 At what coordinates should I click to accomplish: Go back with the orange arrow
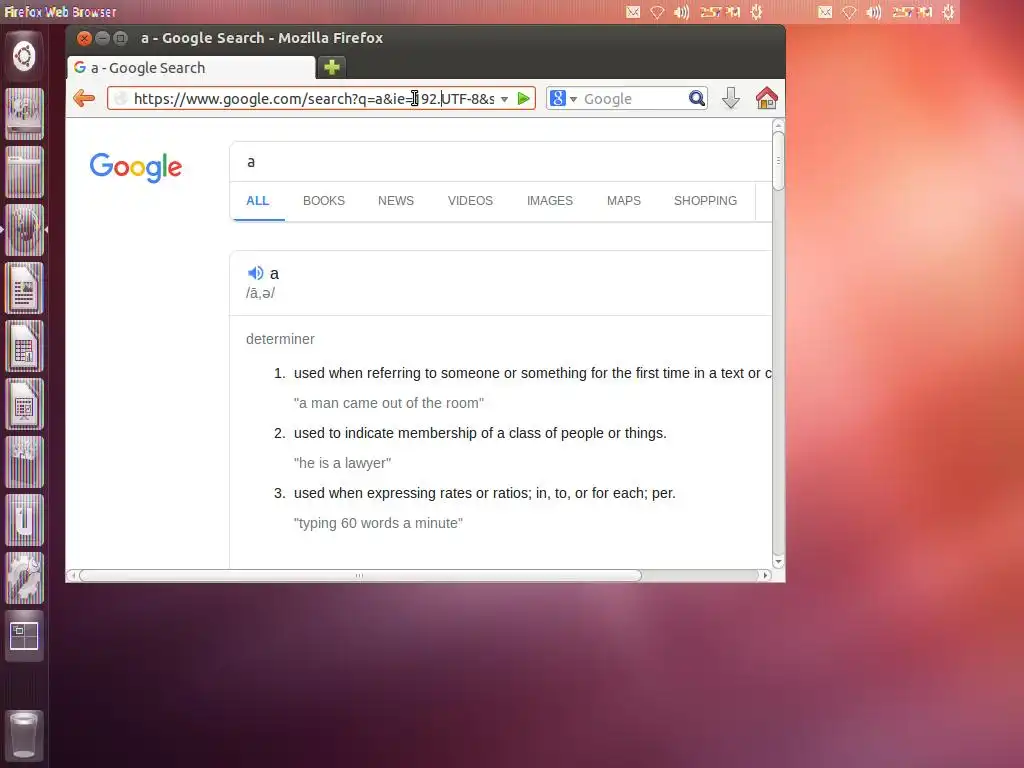84,99
